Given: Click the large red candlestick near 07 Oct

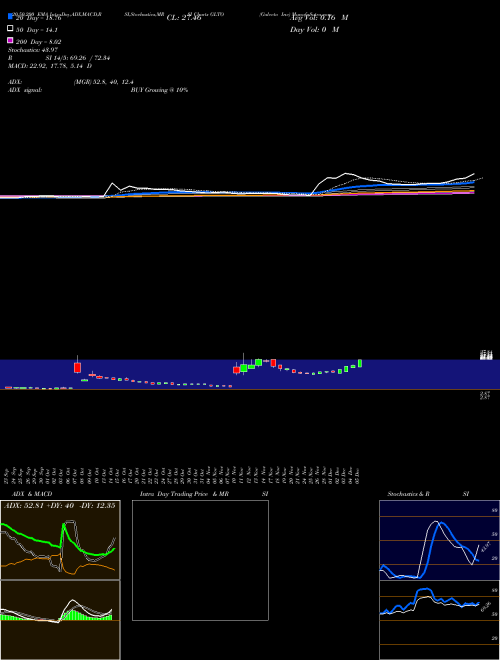Looking at the screenshot, I should pos(77,367).
